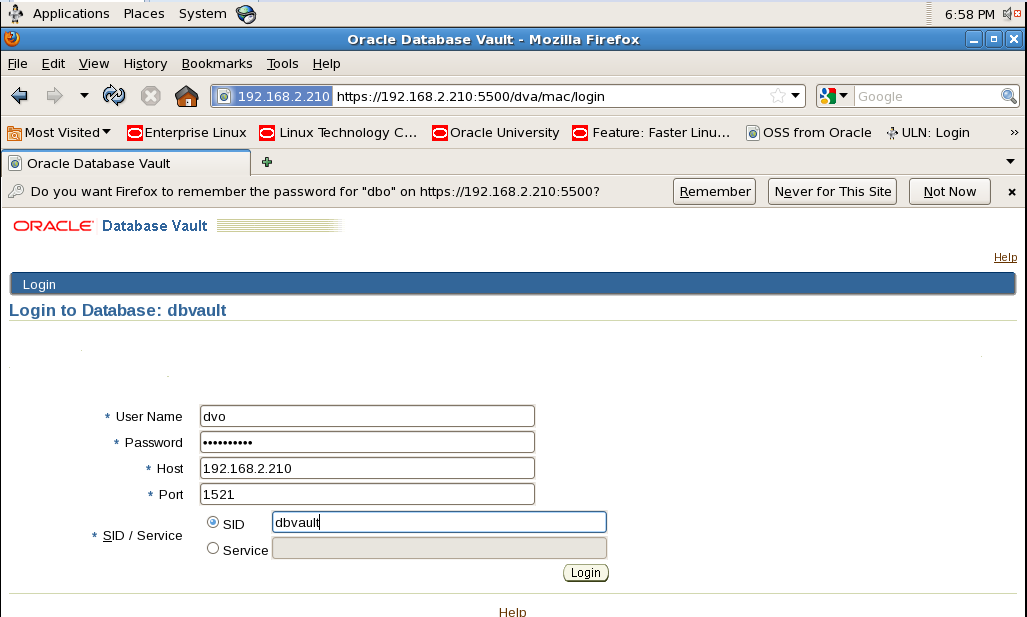Open the Edit menu
The height and width of the screenshot is (617, 1027).
(53, 64)
